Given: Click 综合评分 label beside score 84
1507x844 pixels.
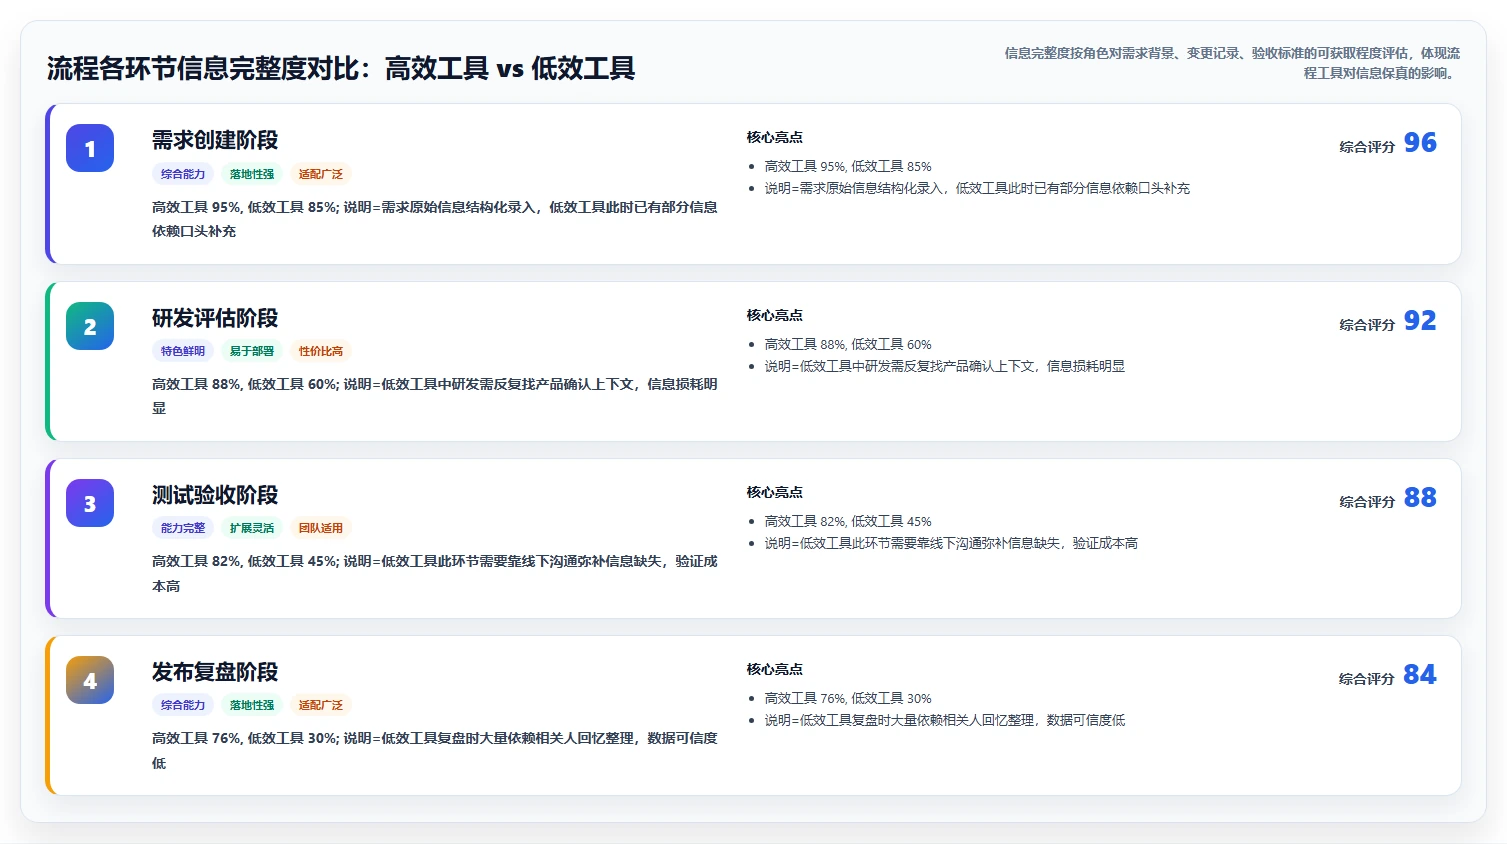Looking at the screenshot, I should [x=1367, y=679].
